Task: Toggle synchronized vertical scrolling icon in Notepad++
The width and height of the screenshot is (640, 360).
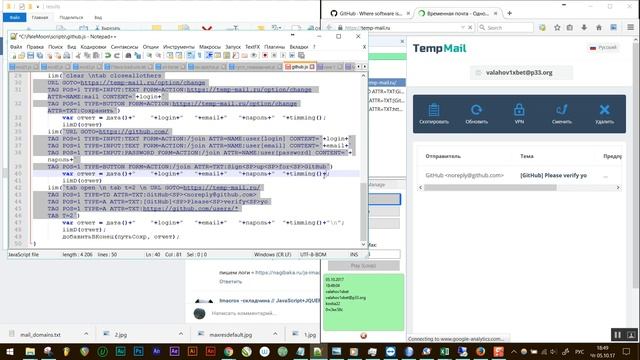Action: 169,56
